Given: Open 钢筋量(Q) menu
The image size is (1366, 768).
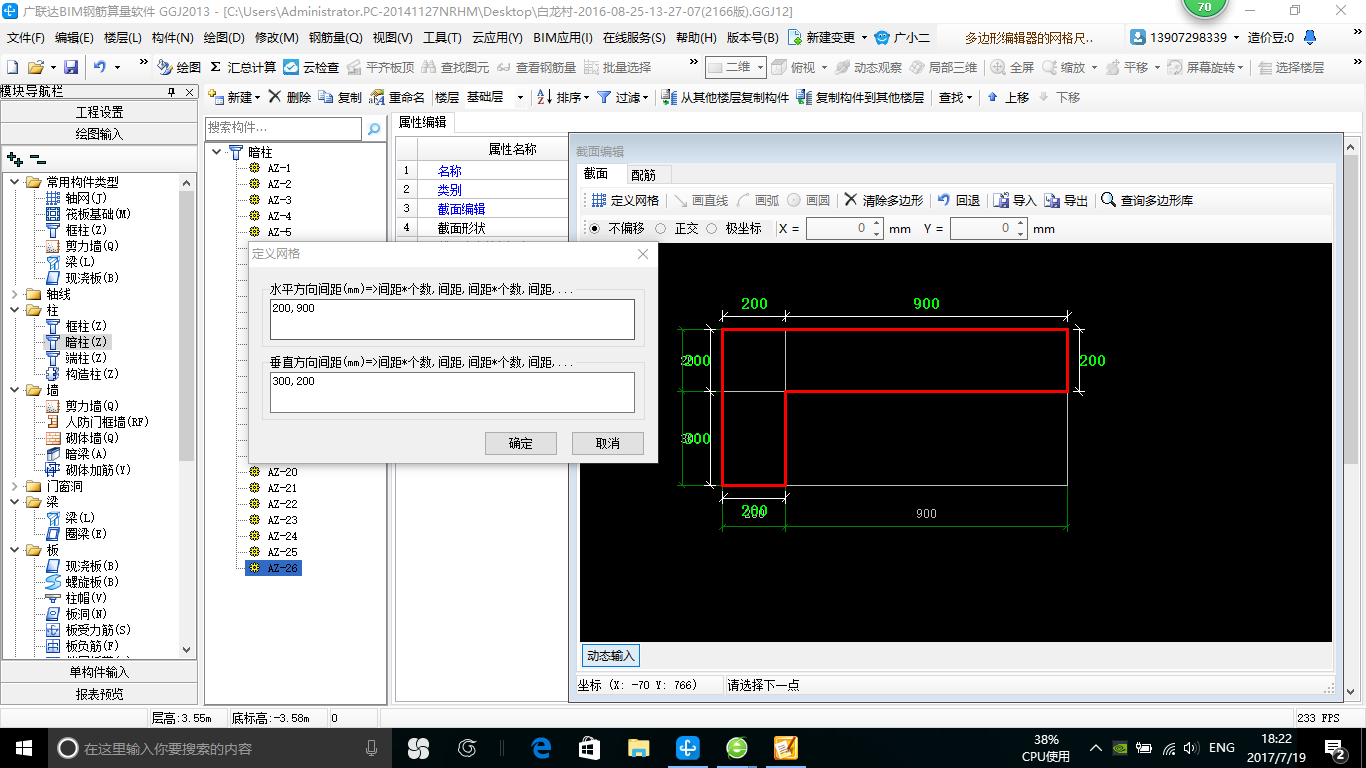Looking at the screenshot, I should [336, 38].
